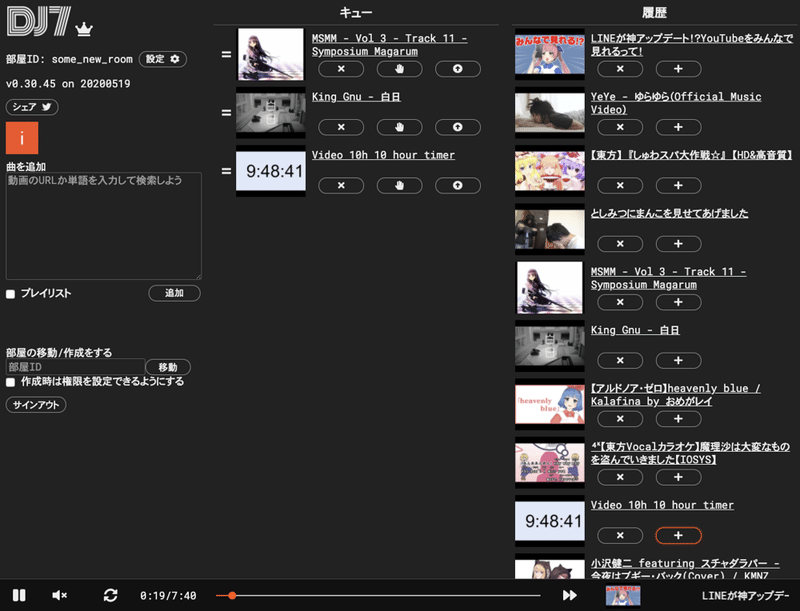Skip to the next track
800x611 pixels.
click(x=571, y=594)
